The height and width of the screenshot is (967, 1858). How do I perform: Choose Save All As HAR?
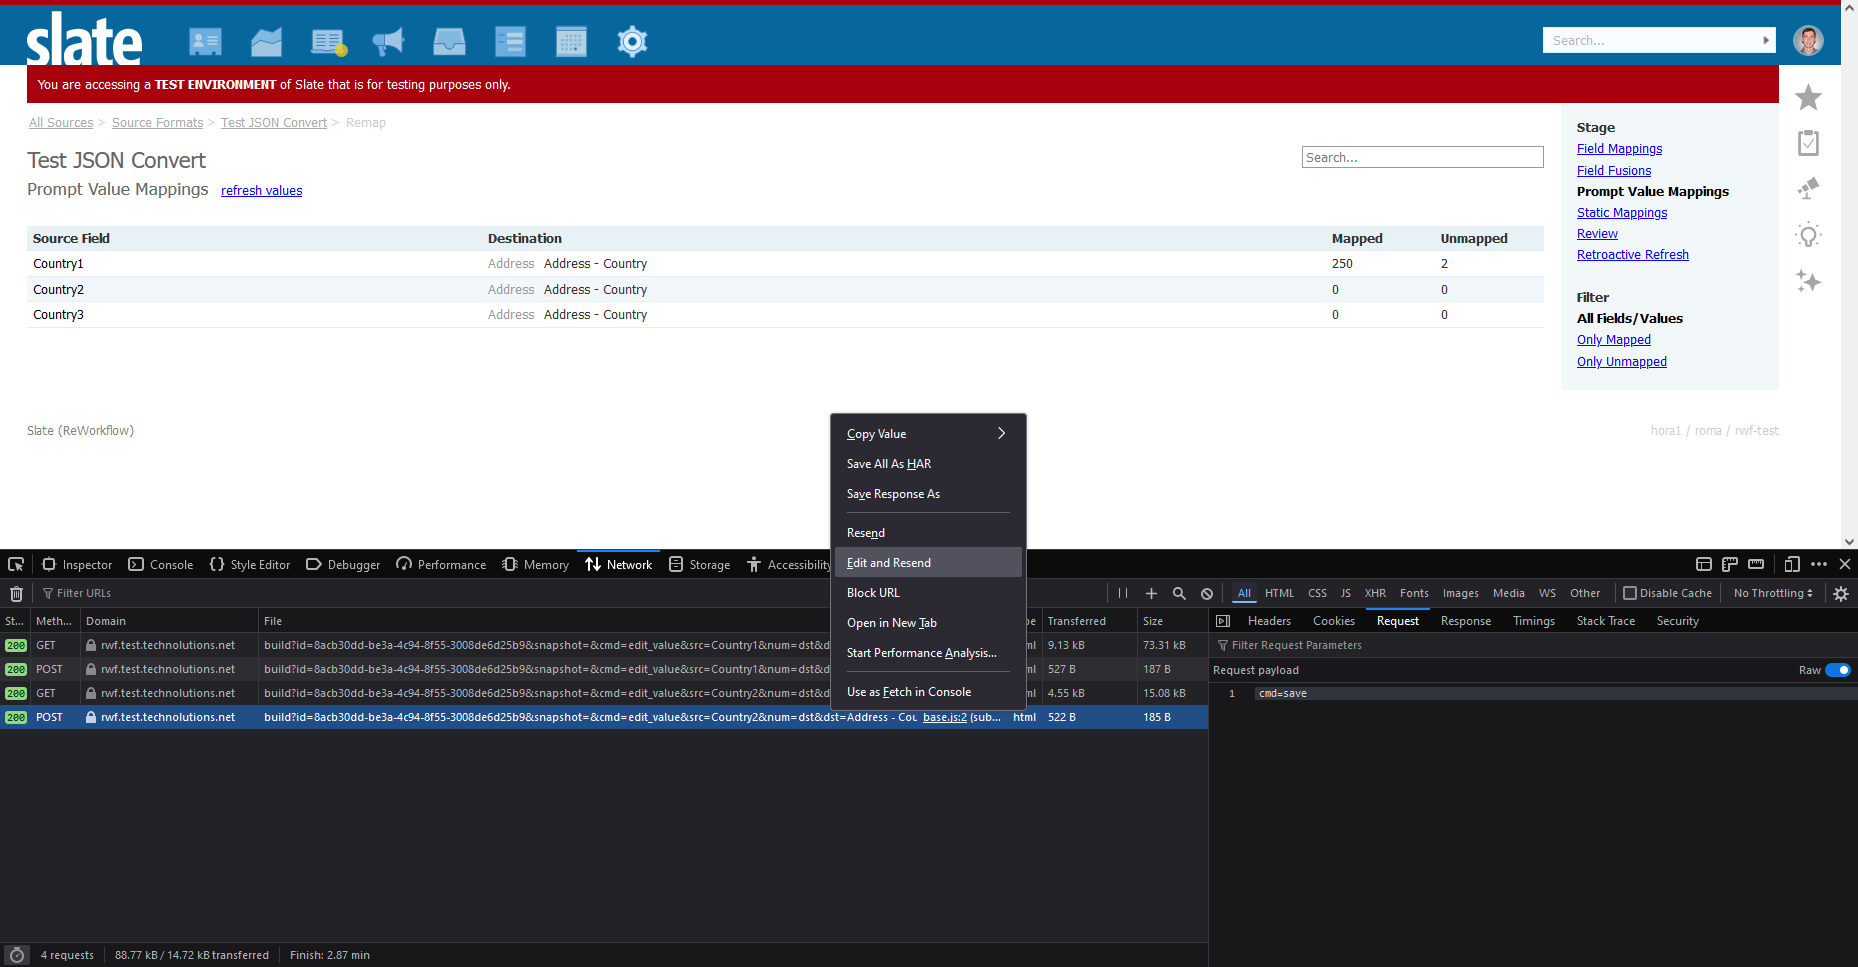(928, 464)
